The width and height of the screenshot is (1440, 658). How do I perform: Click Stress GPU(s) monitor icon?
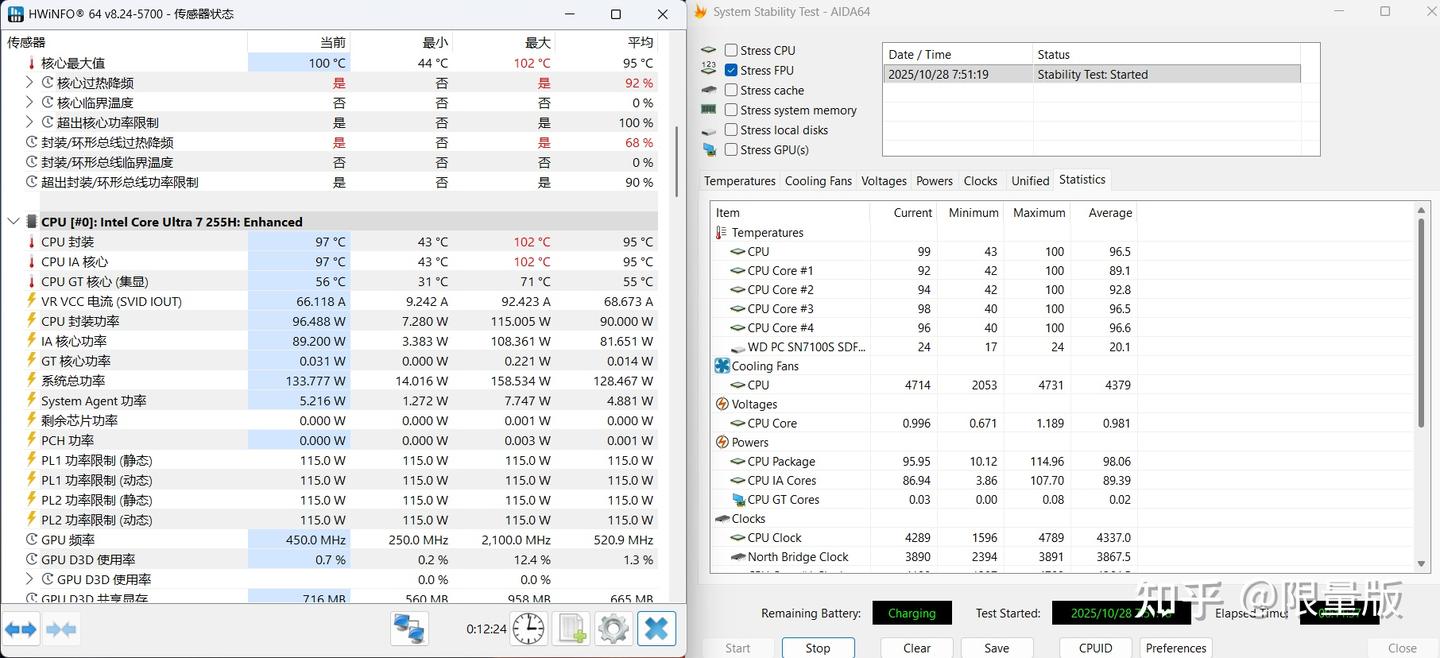pyautogui.click(x=709, y=150)
